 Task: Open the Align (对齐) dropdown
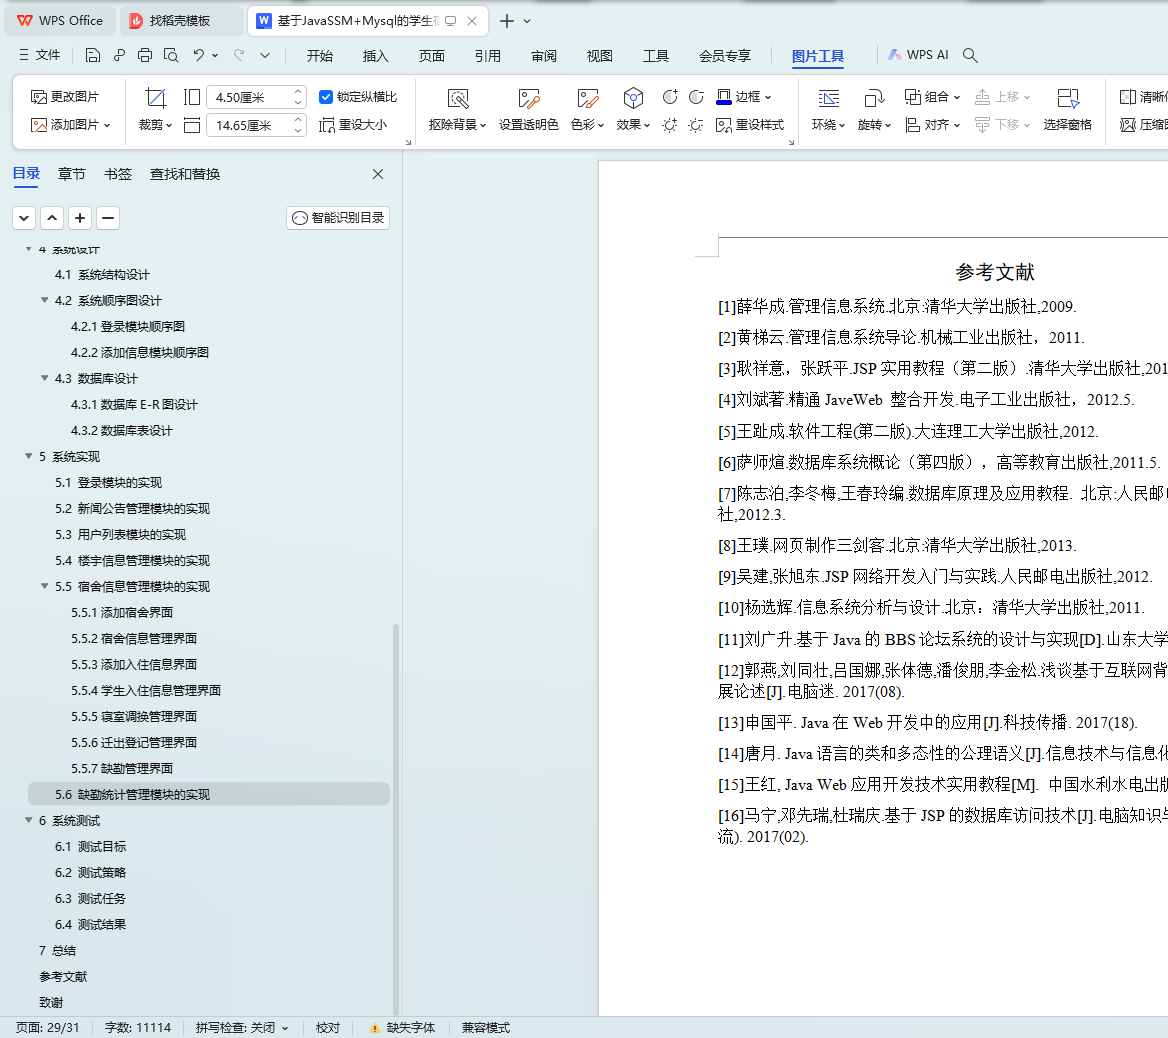click(x=932, y=125)
